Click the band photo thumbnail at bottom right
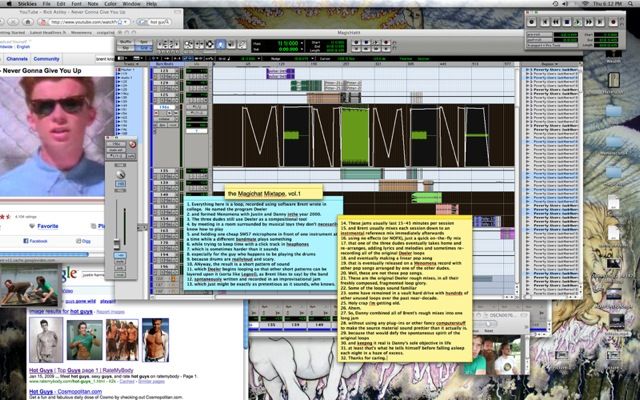 coord(494,355)
